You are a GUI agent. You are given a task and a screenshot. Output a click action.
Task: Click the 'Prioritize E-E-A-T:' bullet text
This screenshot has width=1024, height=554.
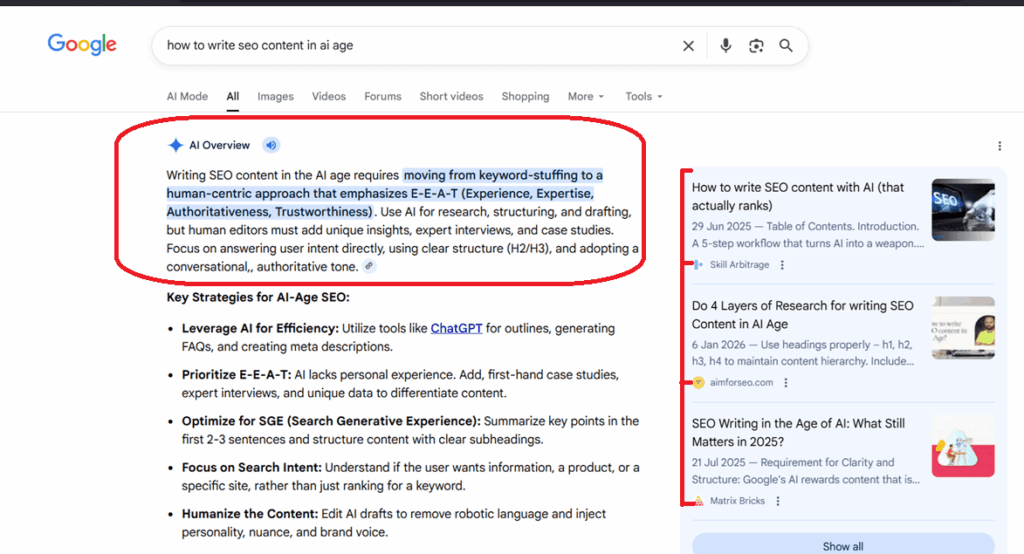coord(236,374)
